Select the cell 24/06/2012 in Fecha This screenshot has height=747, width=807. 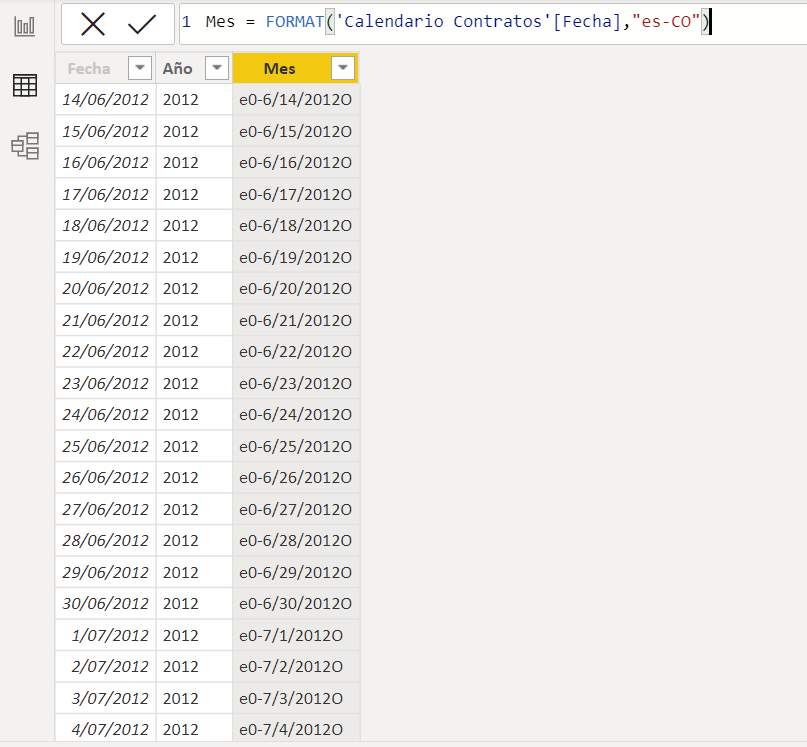tap(105, 414)
